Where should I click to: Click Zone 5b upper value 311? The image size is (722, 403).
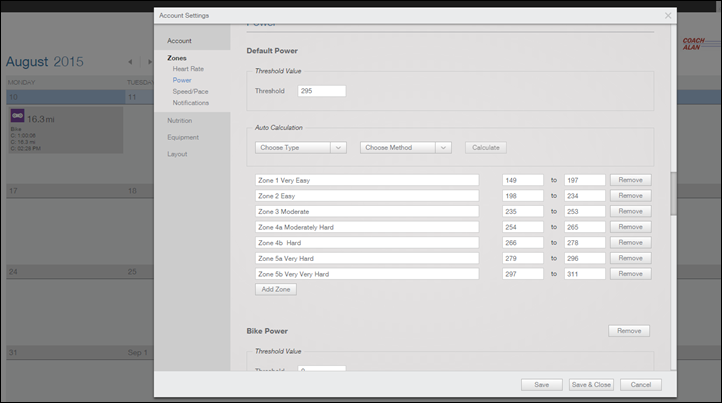[x=585, y=274]
